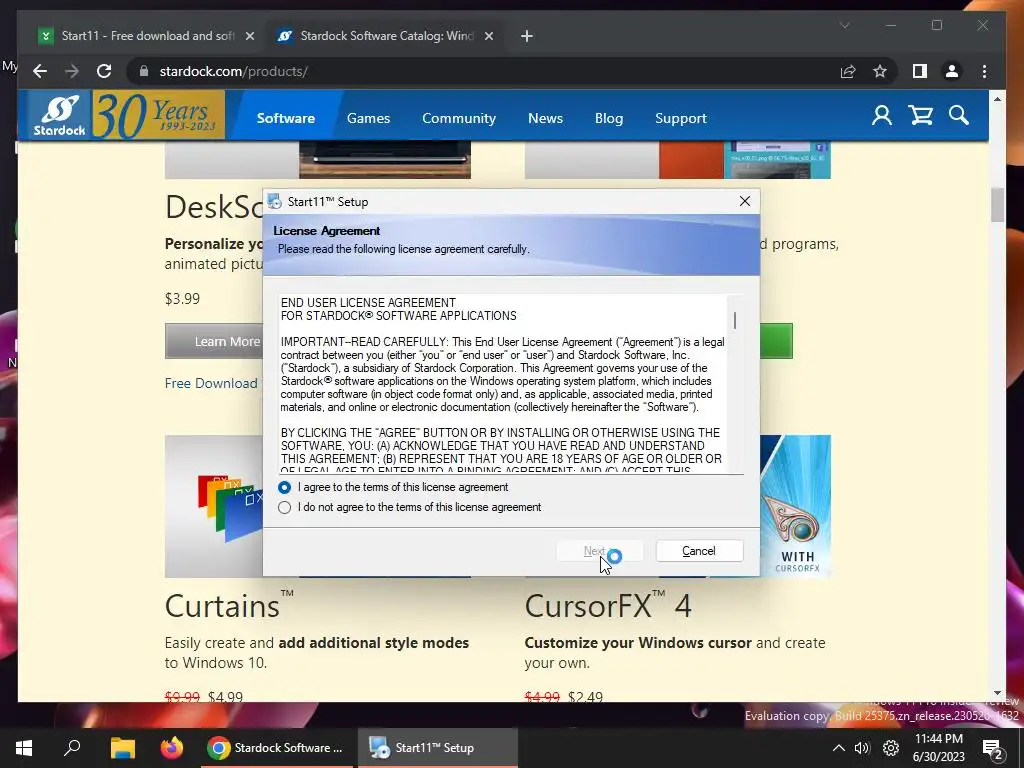Viewport: 1024px width, 768px height.
Task: Open the Windows Start button
Action: (x=24, y=748)
